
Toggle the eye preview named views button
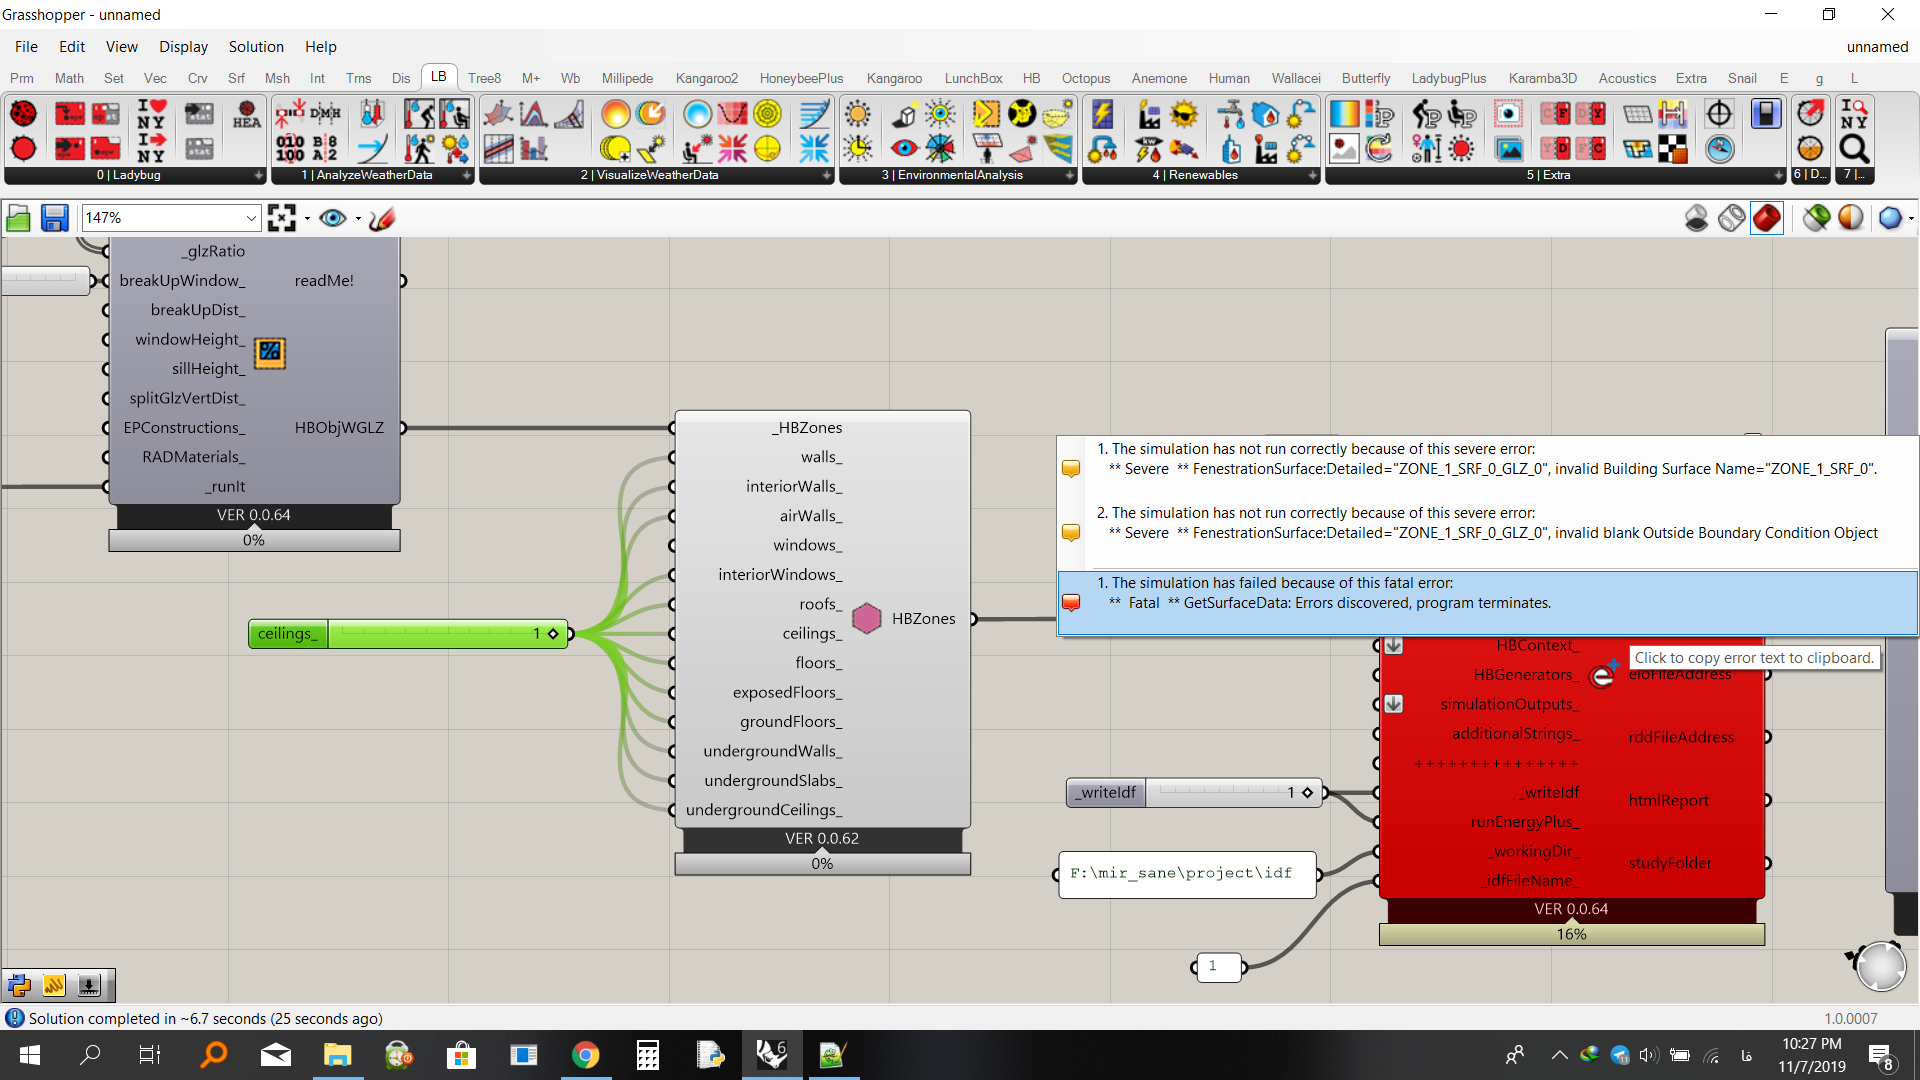pos(333,218)
